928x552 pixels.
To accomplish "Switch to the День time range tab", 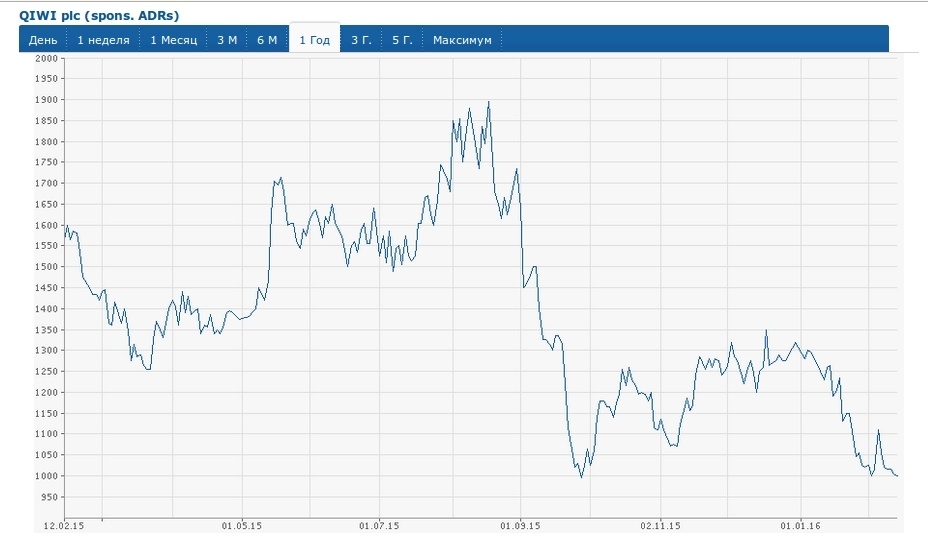I will pos(43,40).
